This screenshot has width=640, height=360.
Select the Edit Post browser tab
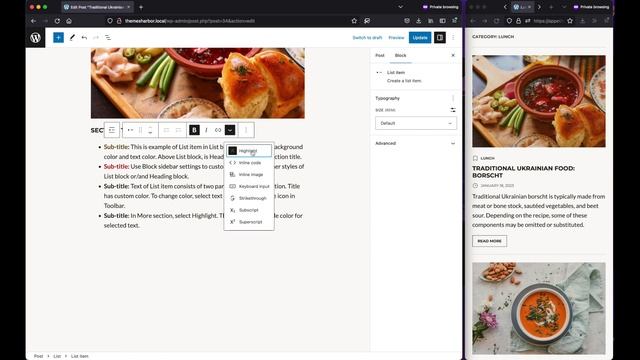(97, 7)
